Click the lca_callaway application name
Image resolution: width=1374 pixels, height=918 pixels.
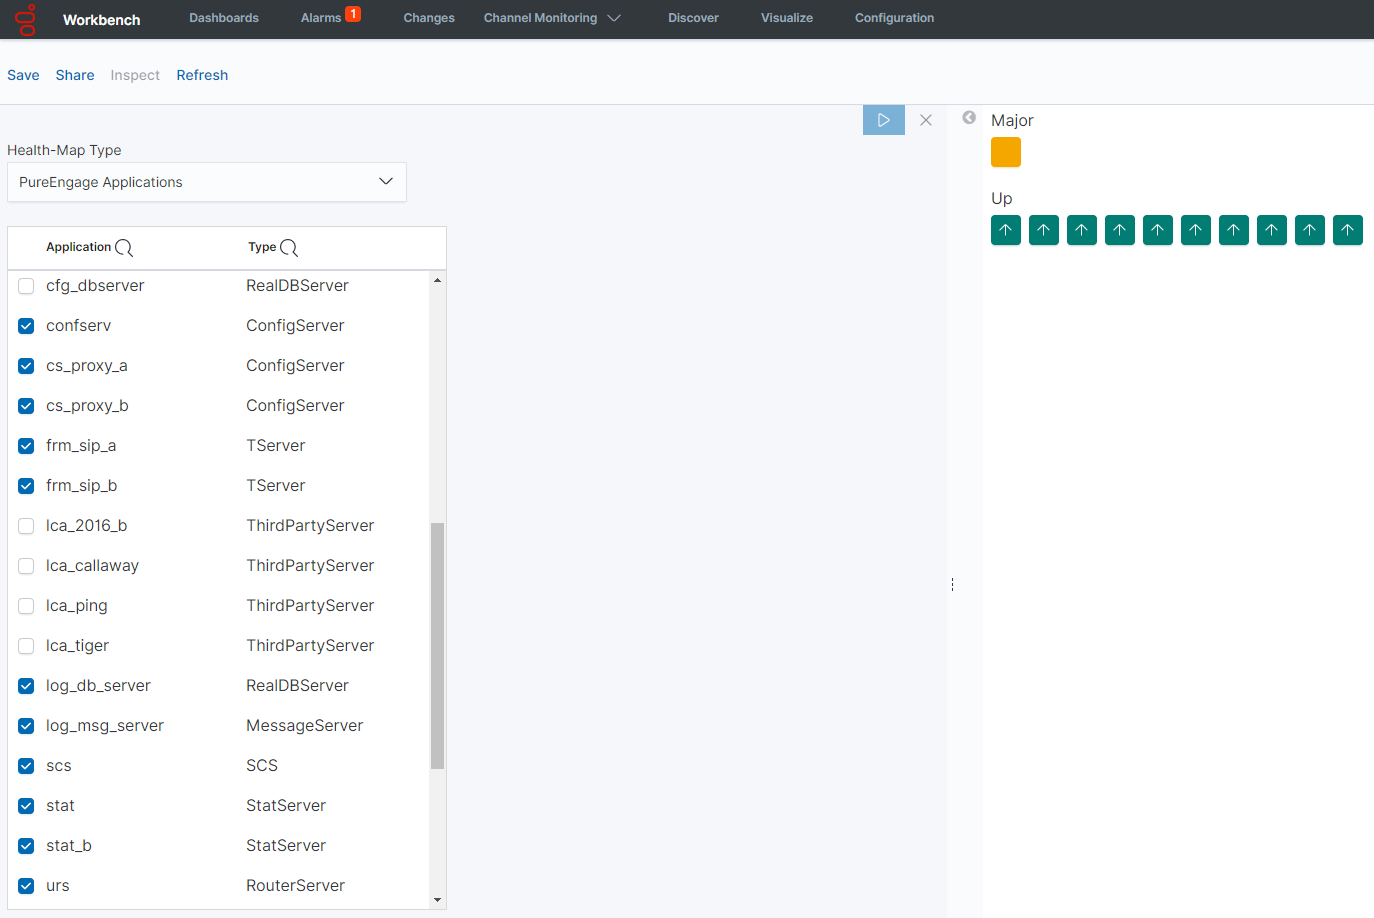[92, 566]
